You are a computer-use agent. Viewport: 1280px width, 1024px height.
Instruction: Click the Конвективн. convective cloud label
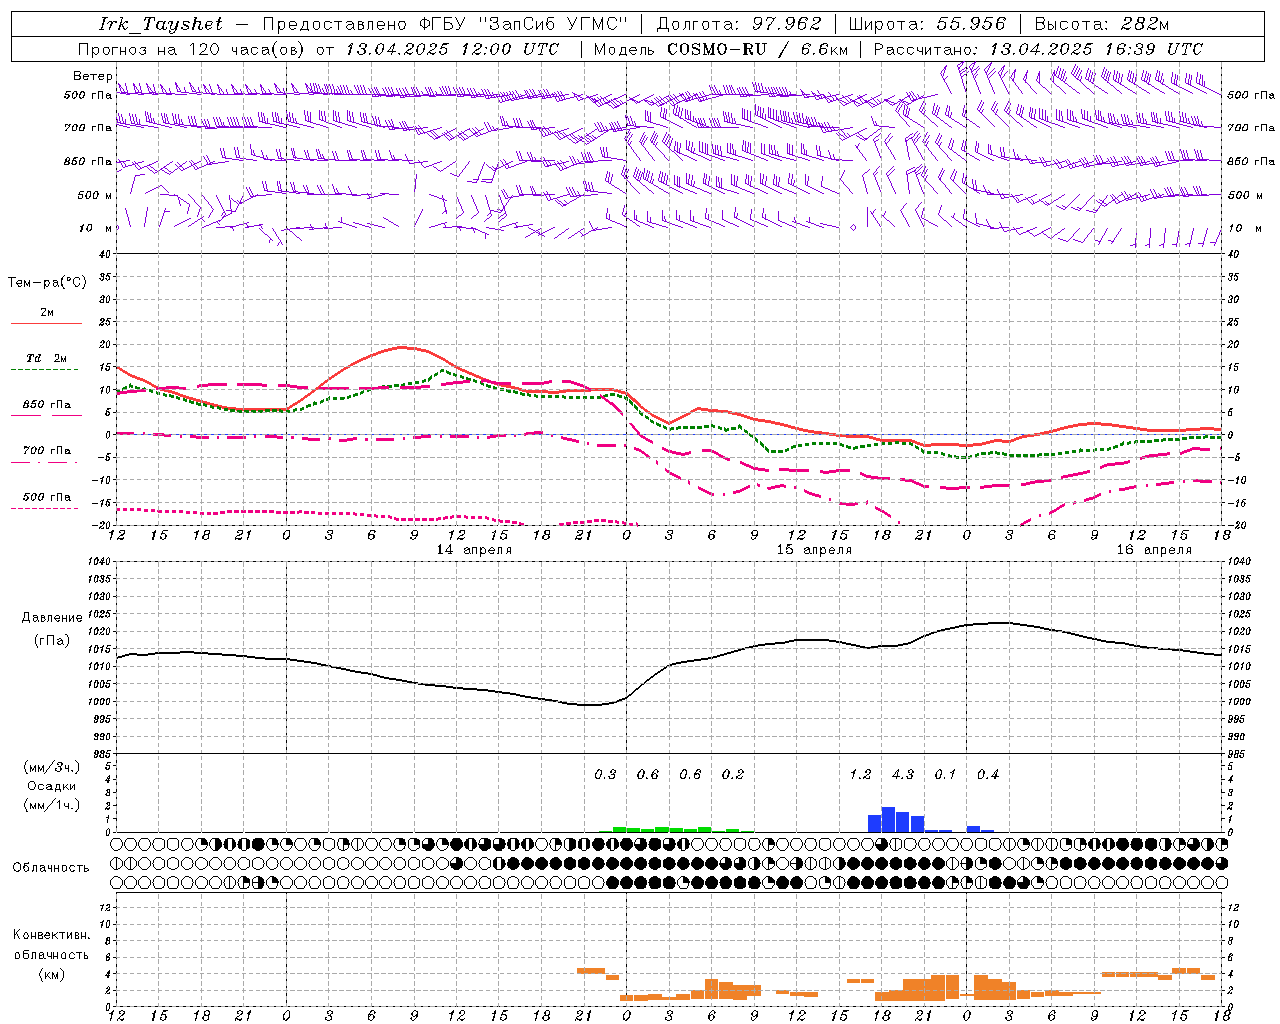point(51,935)
